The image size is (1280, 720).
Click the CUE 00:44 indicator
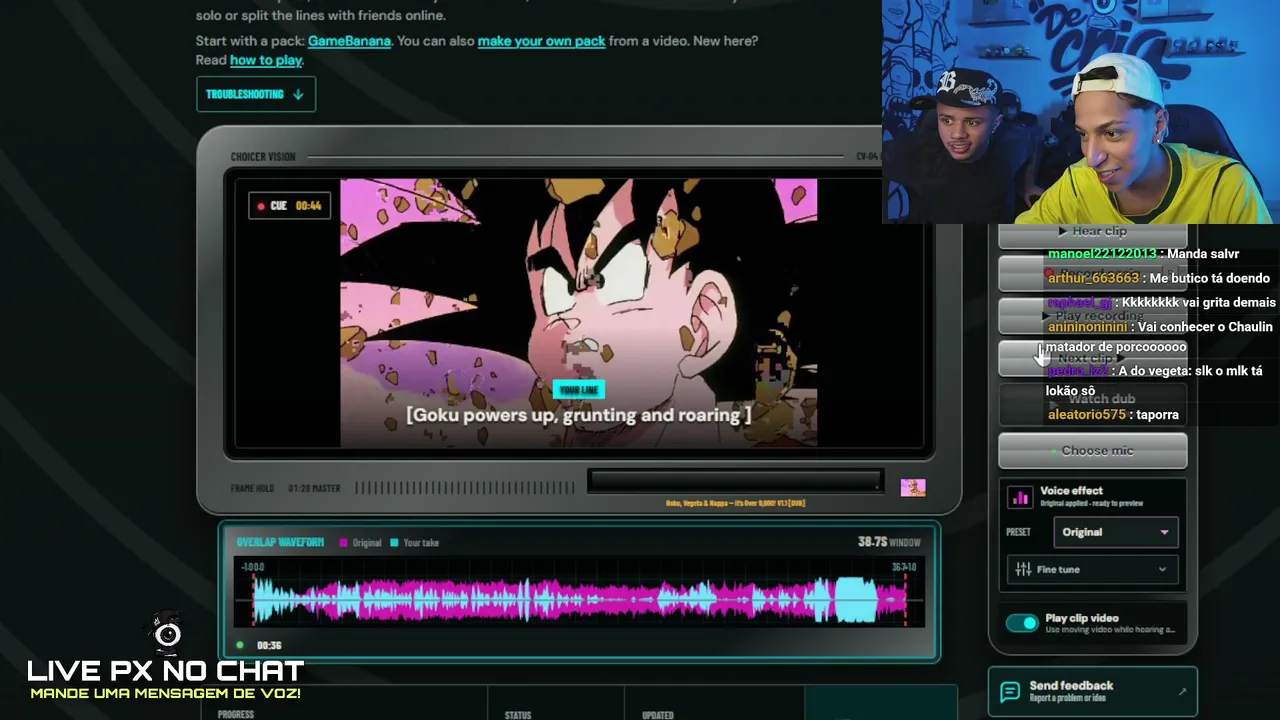(290, 206)
